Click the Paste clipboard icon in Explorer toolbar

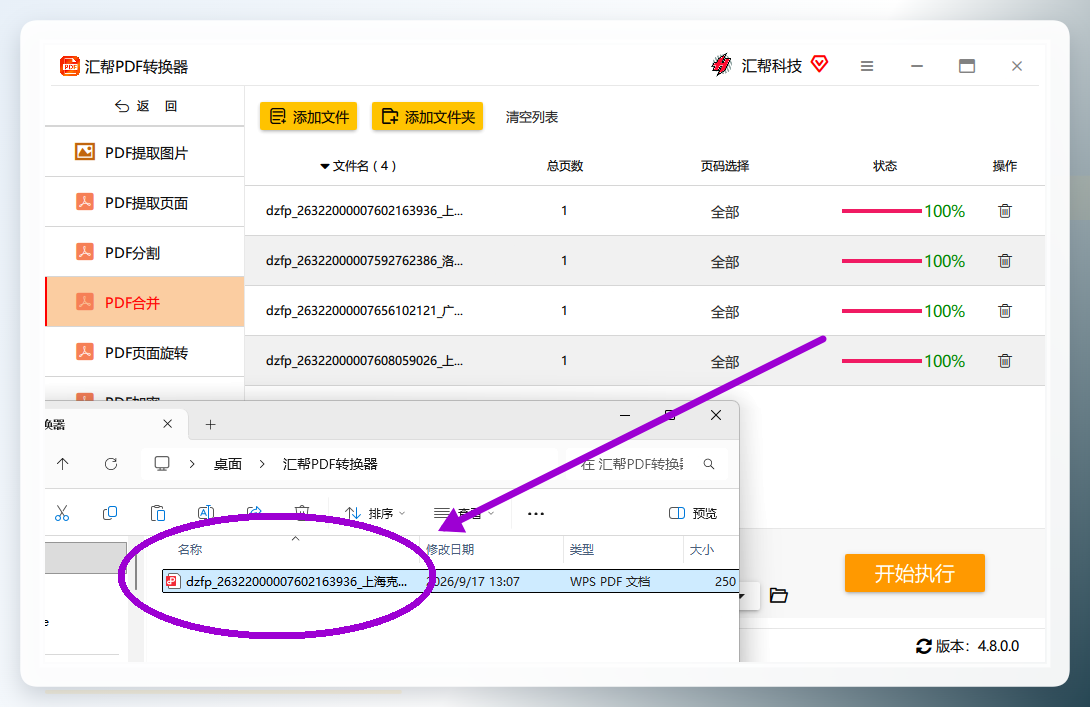coord(158,513)
